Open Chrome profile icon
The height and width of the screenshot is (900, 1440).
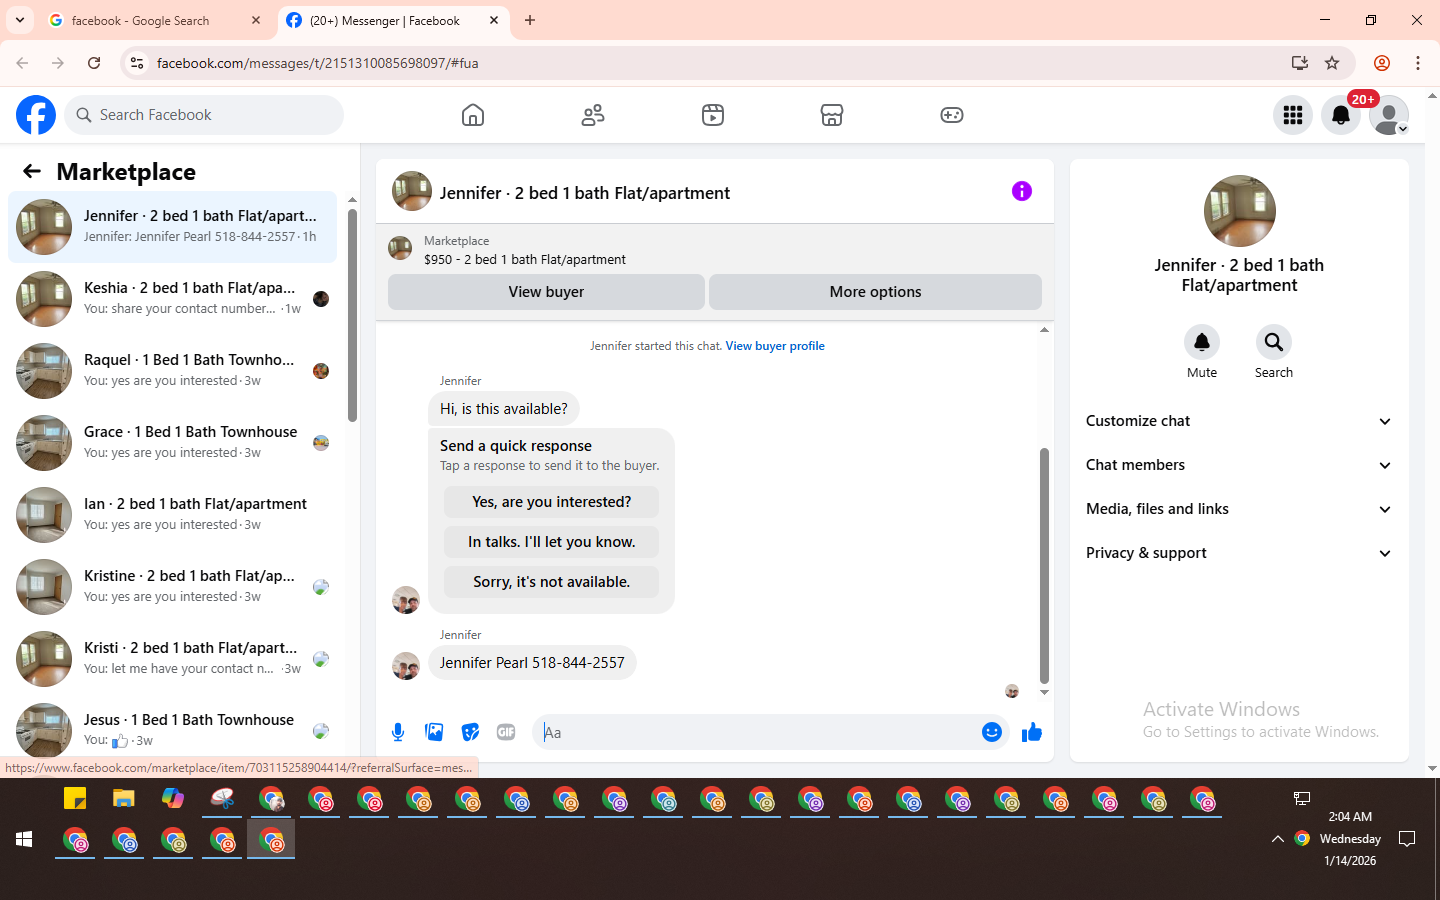click(1382, 63)
